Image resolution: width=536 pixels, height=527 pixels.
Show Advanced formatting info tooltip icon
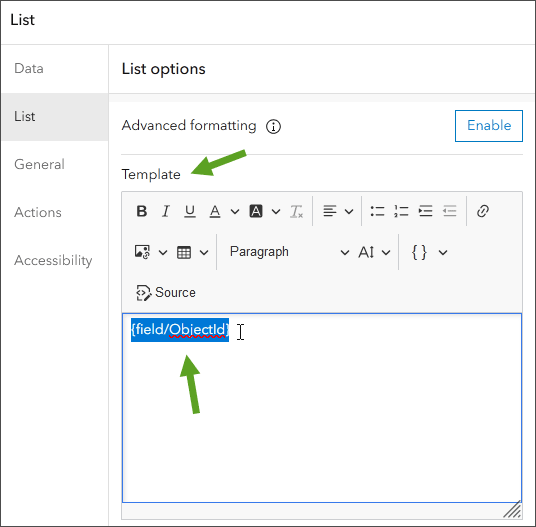click(273, 126)
